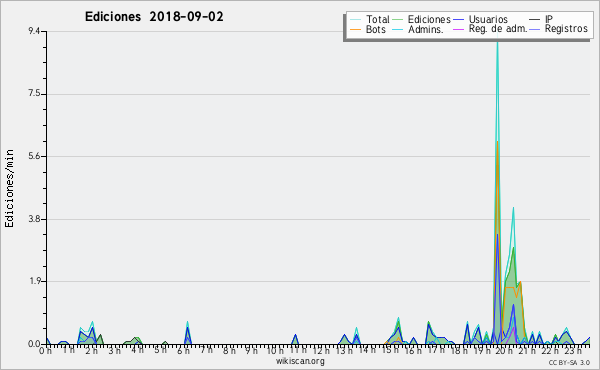Image resolution: width=600 pixels, height=370 pixels.
Task: Click the 5.6 y-axis value
Action: [x=34, y=156]
